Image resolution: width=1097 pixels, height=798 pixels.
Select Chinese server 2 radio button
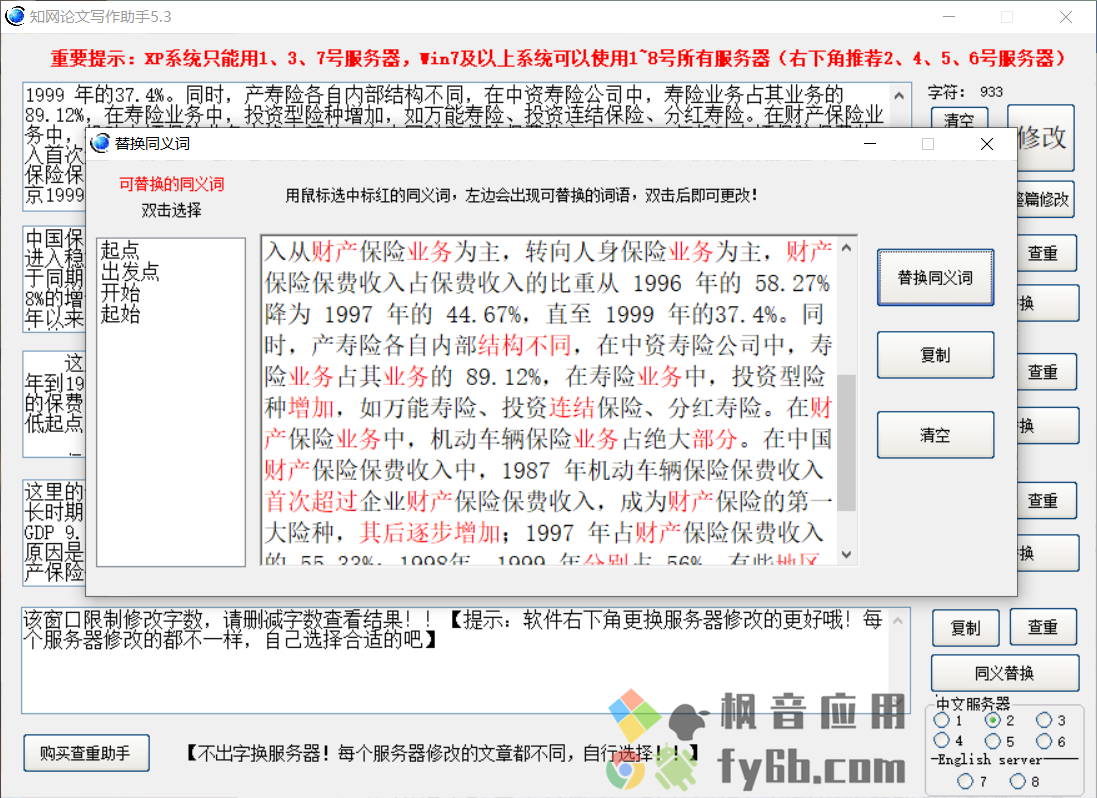coord(992,720)
